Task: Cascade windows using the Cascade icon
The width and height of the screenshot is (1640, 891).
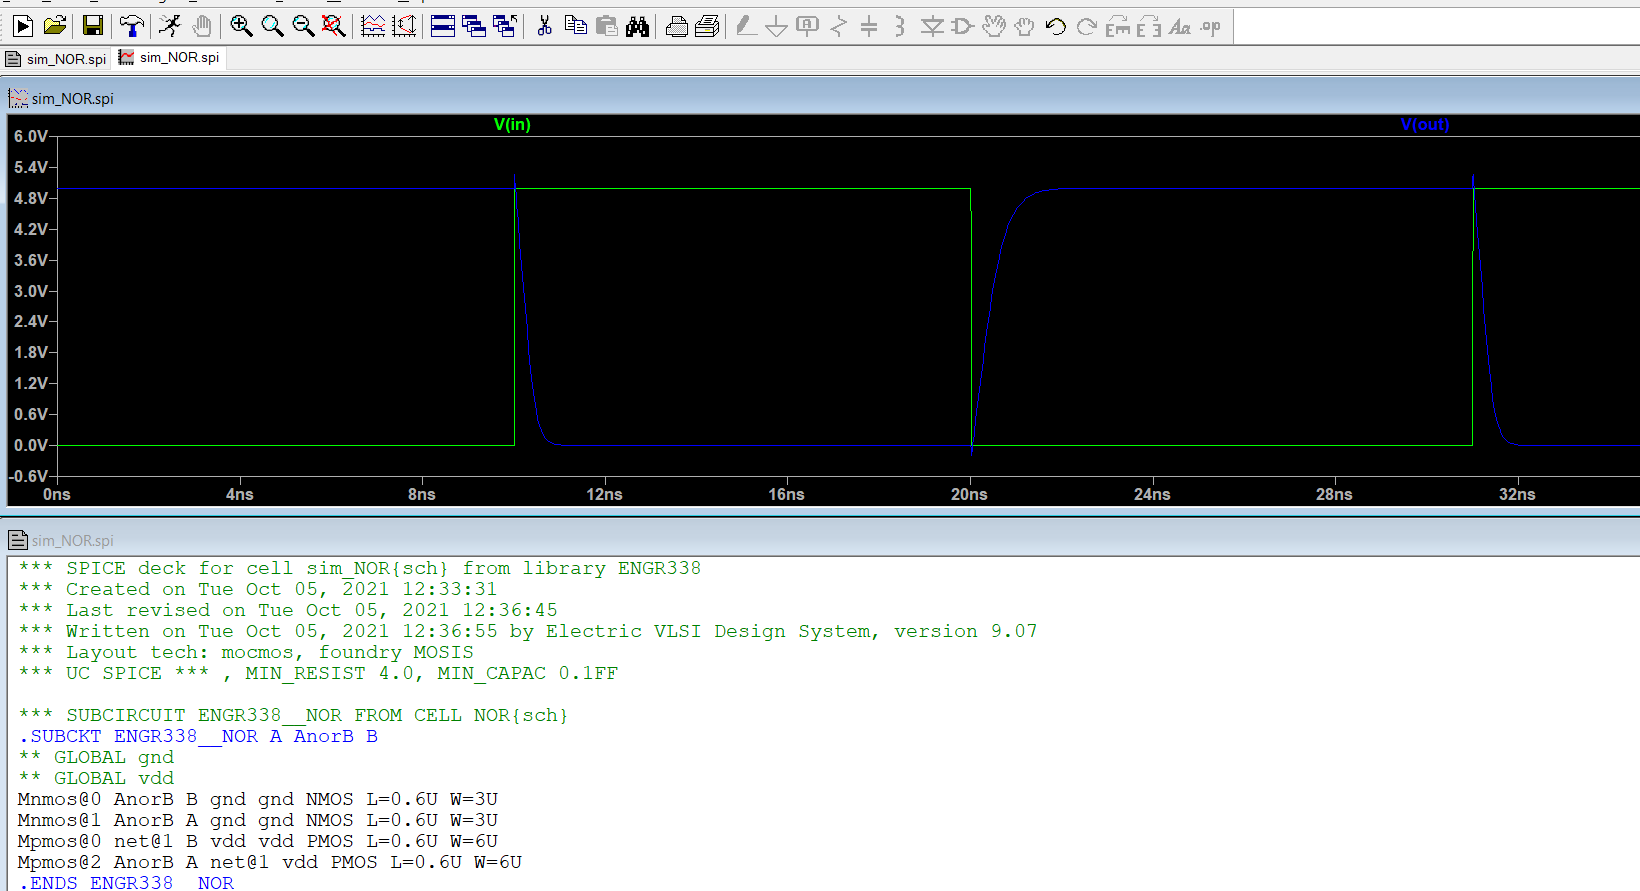Action: (x=474, y=27)
